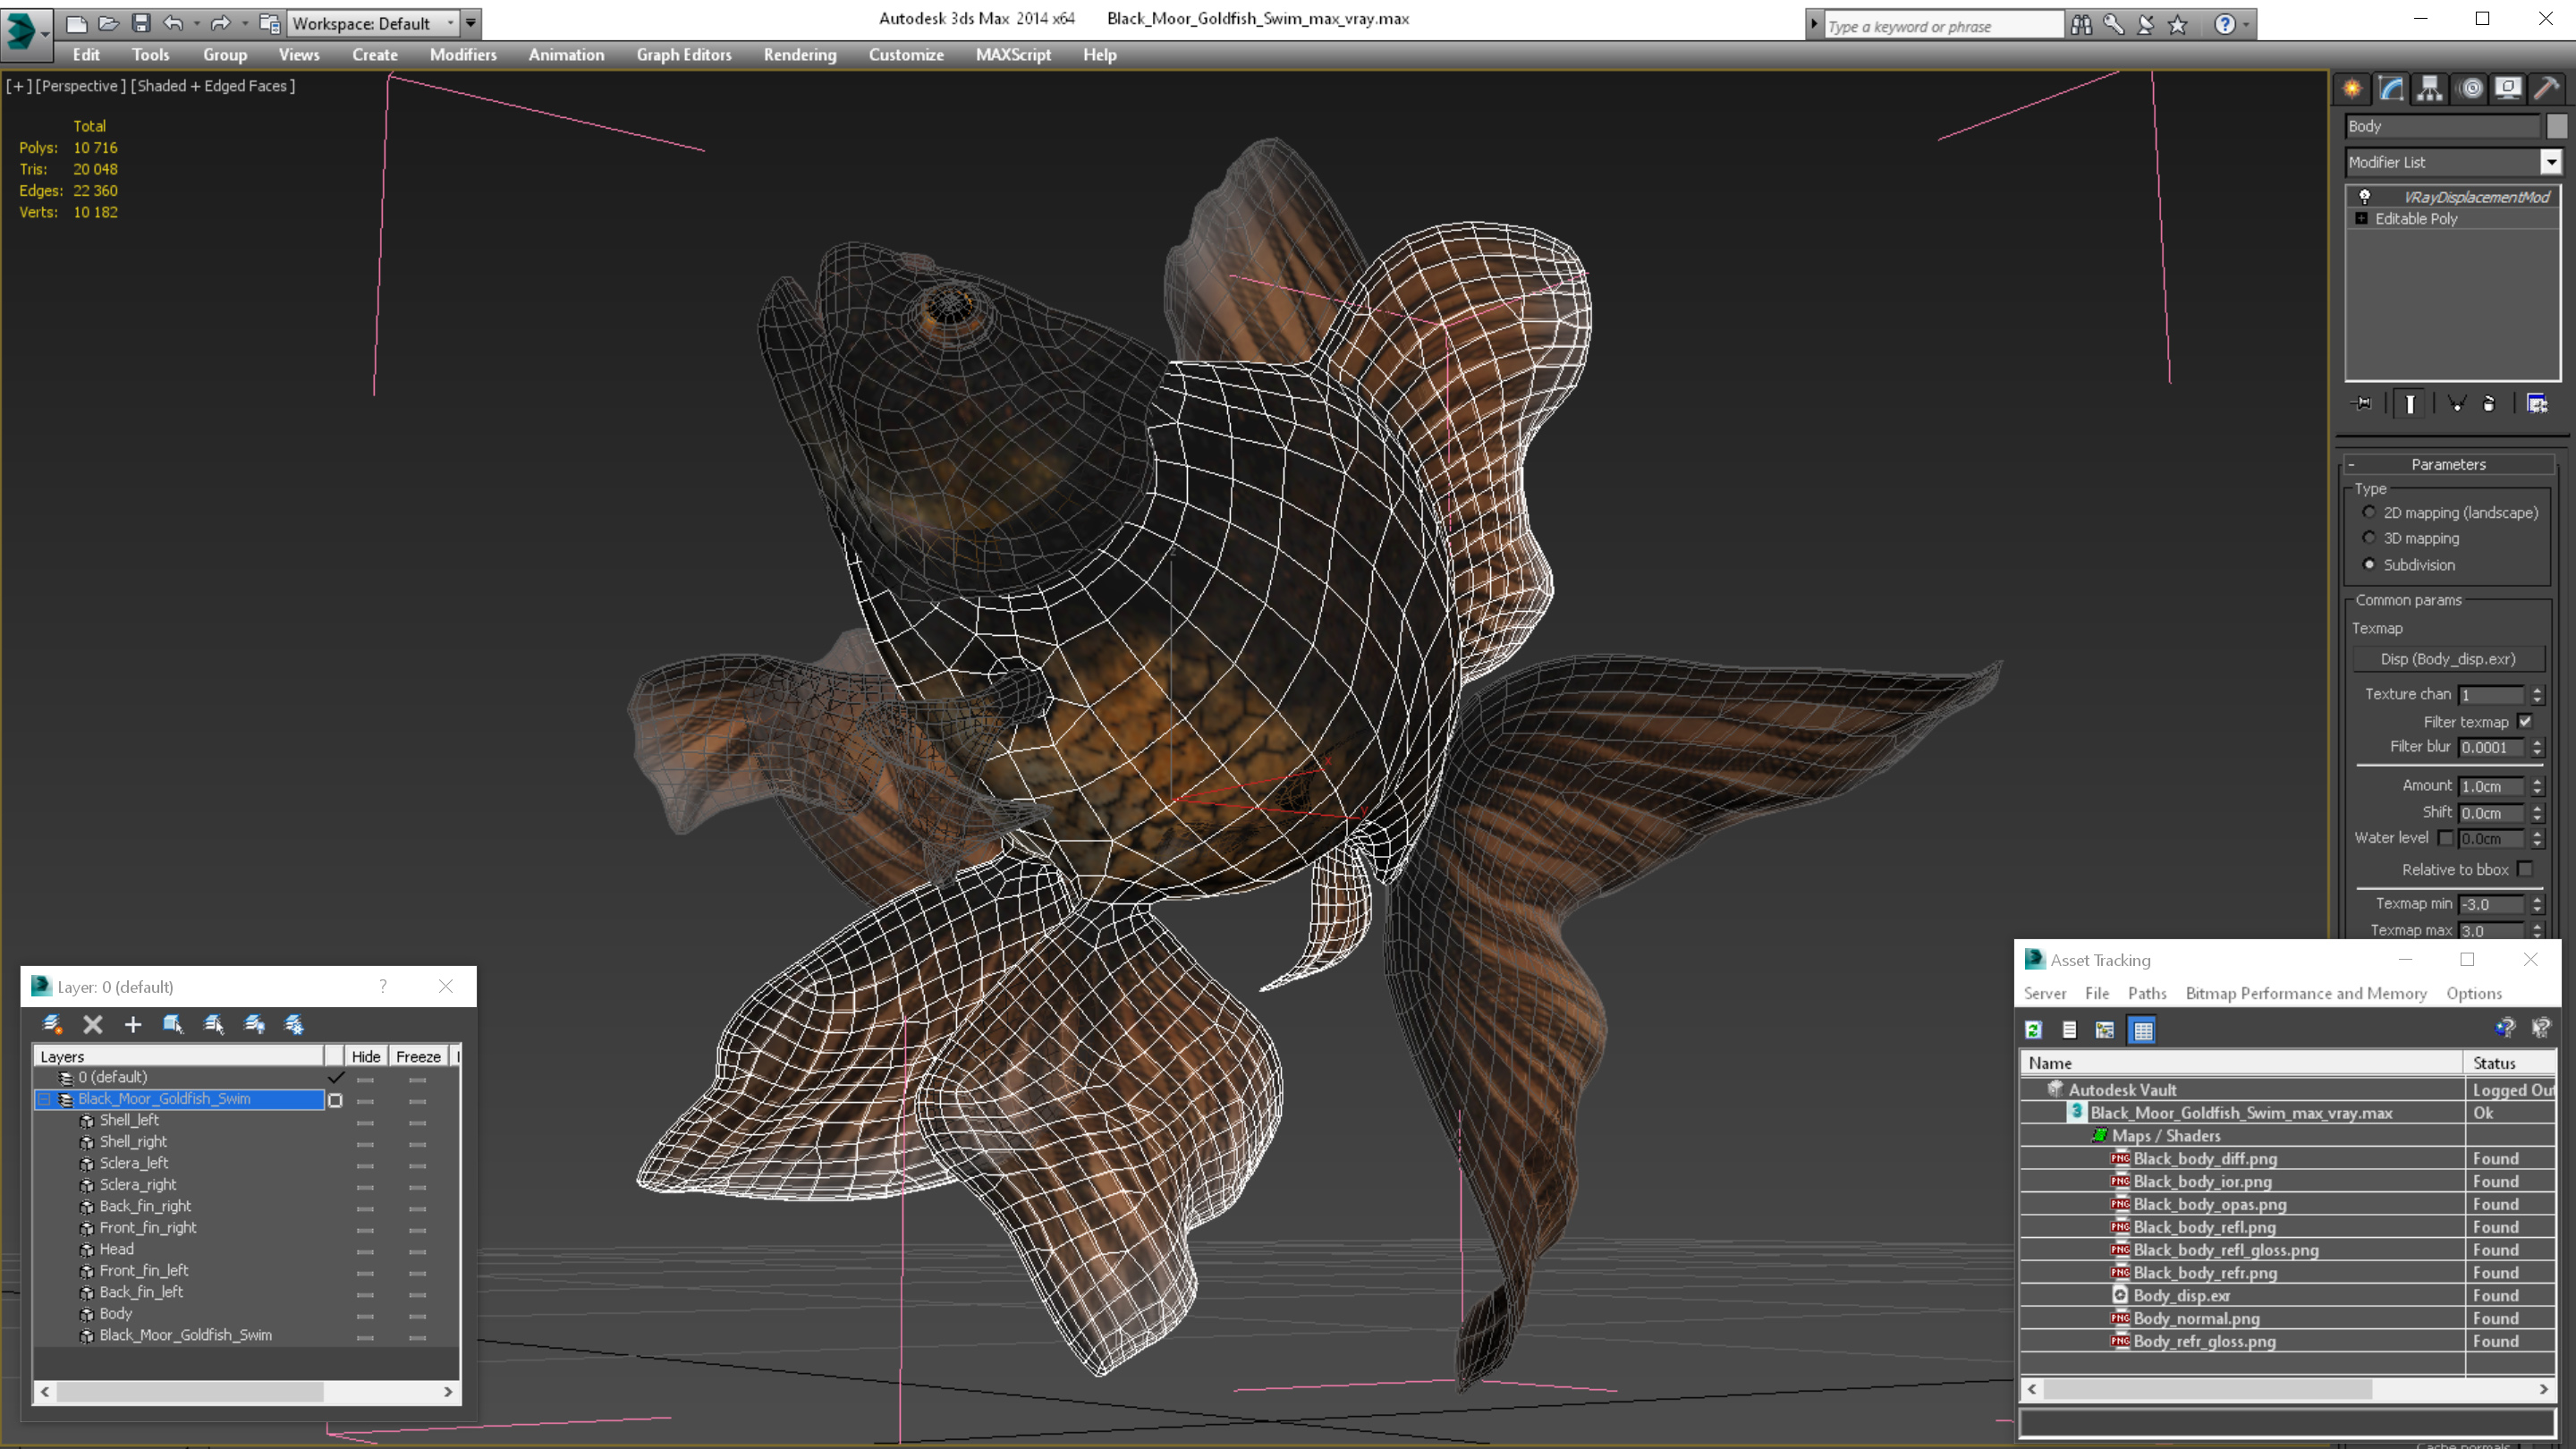This screenshot has width=2576, height=1449.
Task: Open Paths menu in Asset Tracking
Action: [2146, 993]
